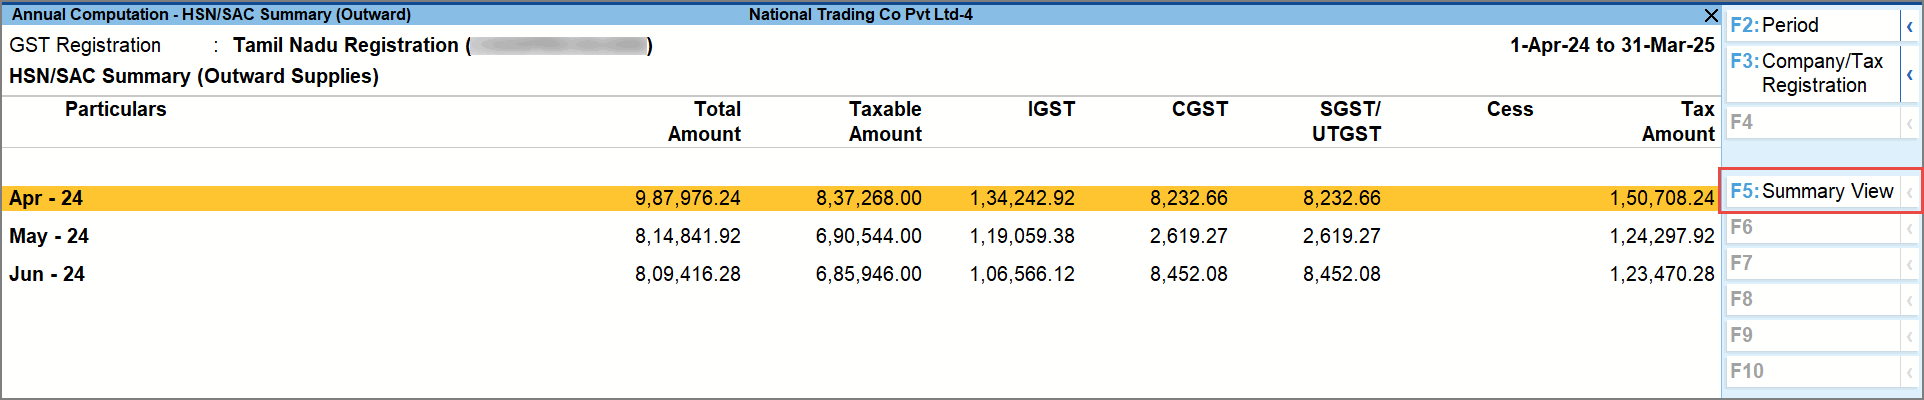
Task: Click the 1-Apr-24 to 31-Mar-25 period text
Action: point(1611,45)
